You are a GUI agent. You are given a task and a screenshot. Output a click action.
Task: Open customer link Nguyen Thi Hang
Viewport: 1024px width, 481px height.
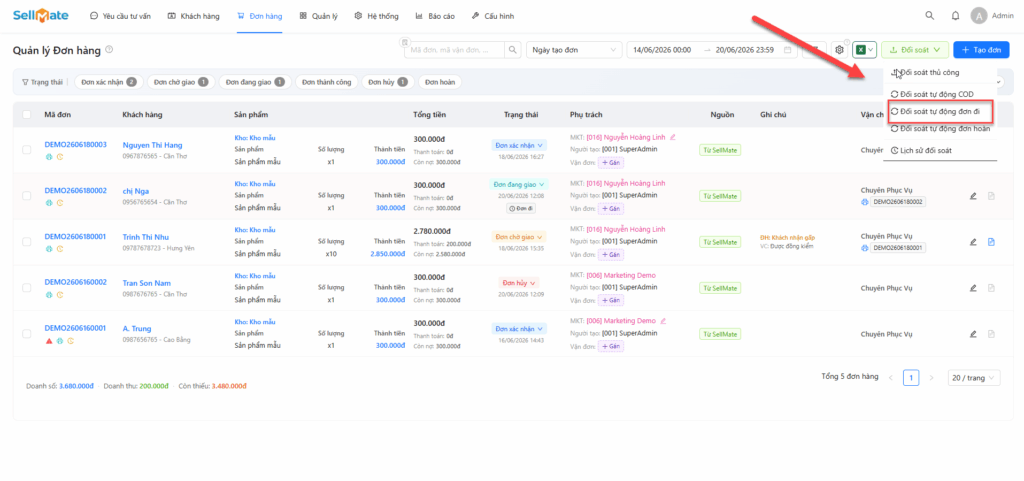click(x=152, y=145)
